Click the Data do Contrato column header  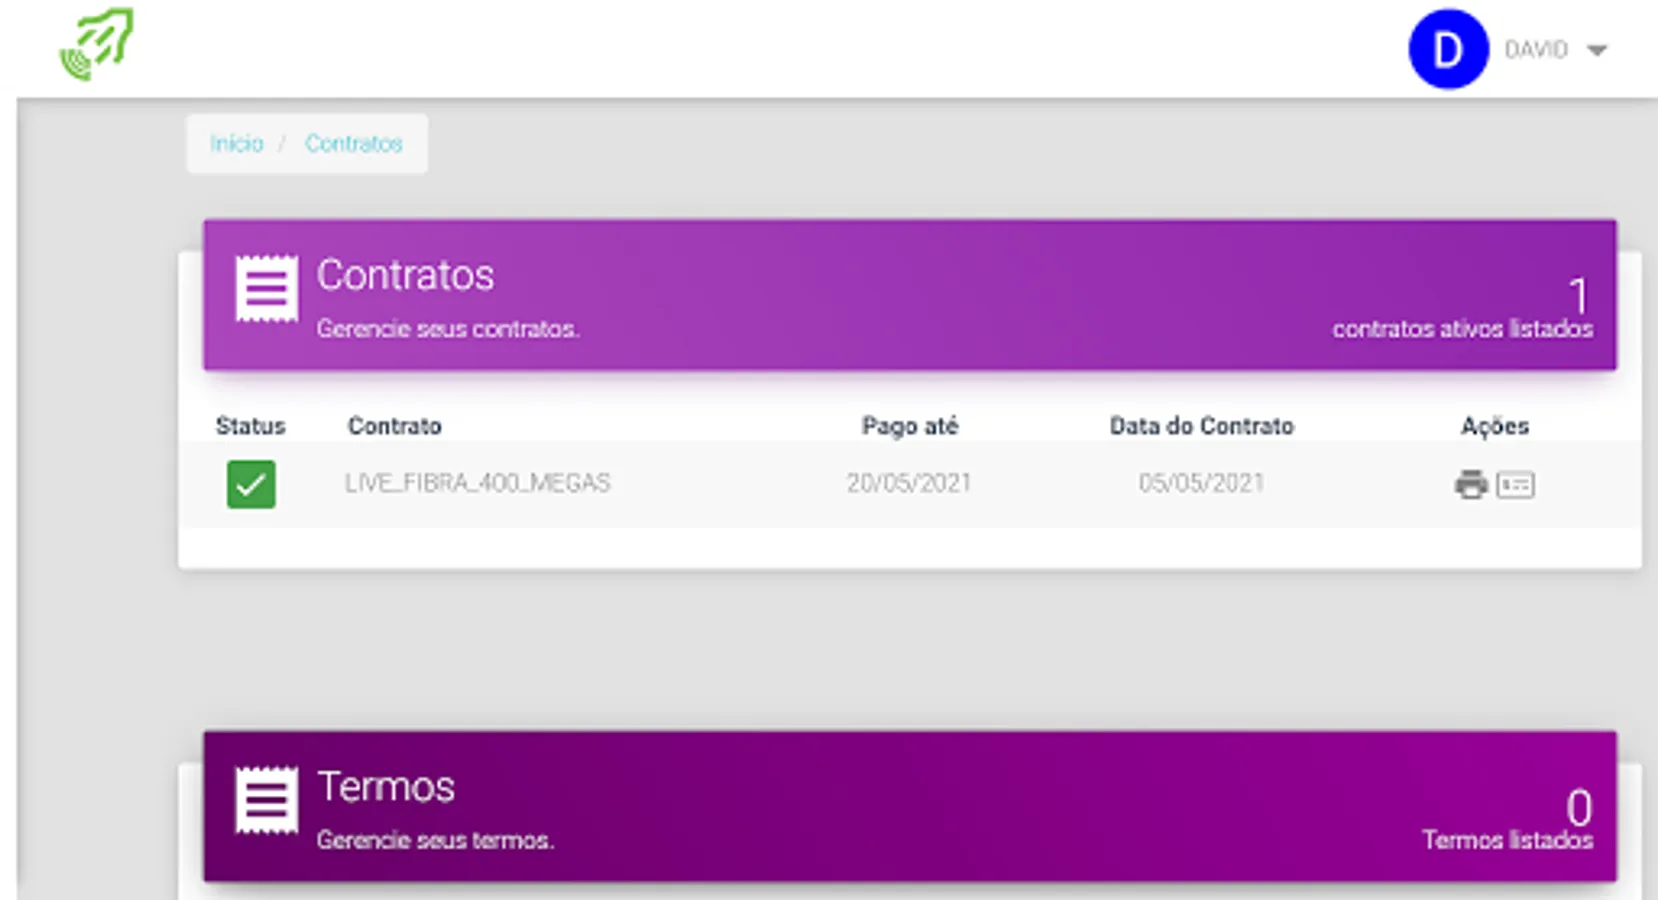[x=1201, y=425]
